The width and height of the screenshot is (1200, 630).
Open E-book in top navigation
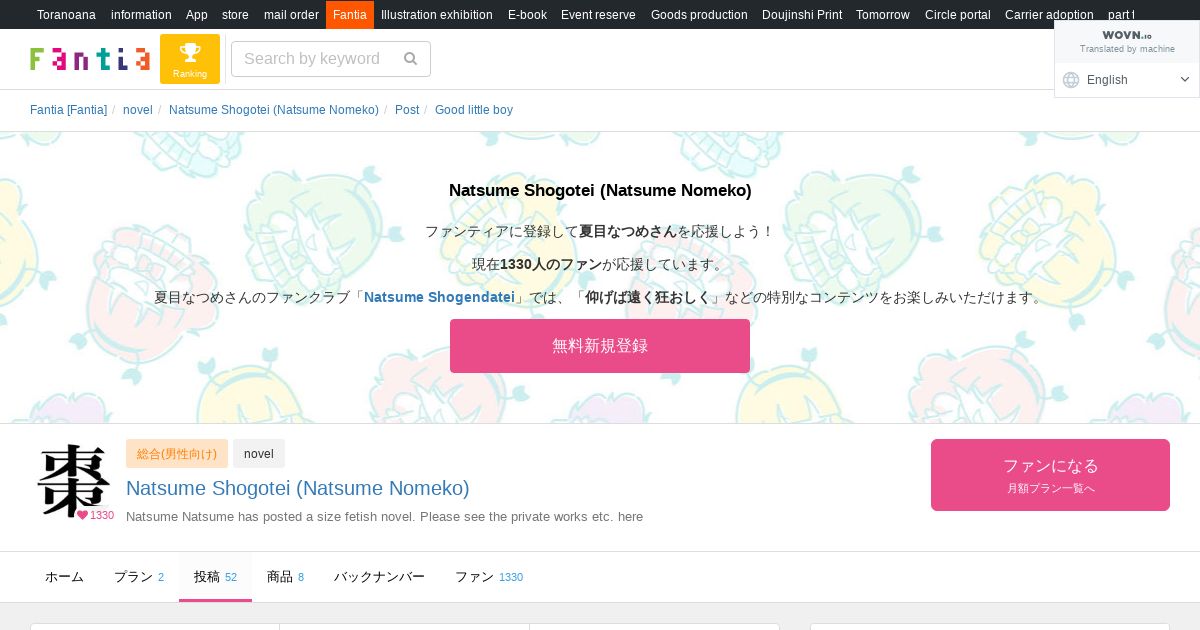(527, 15)
